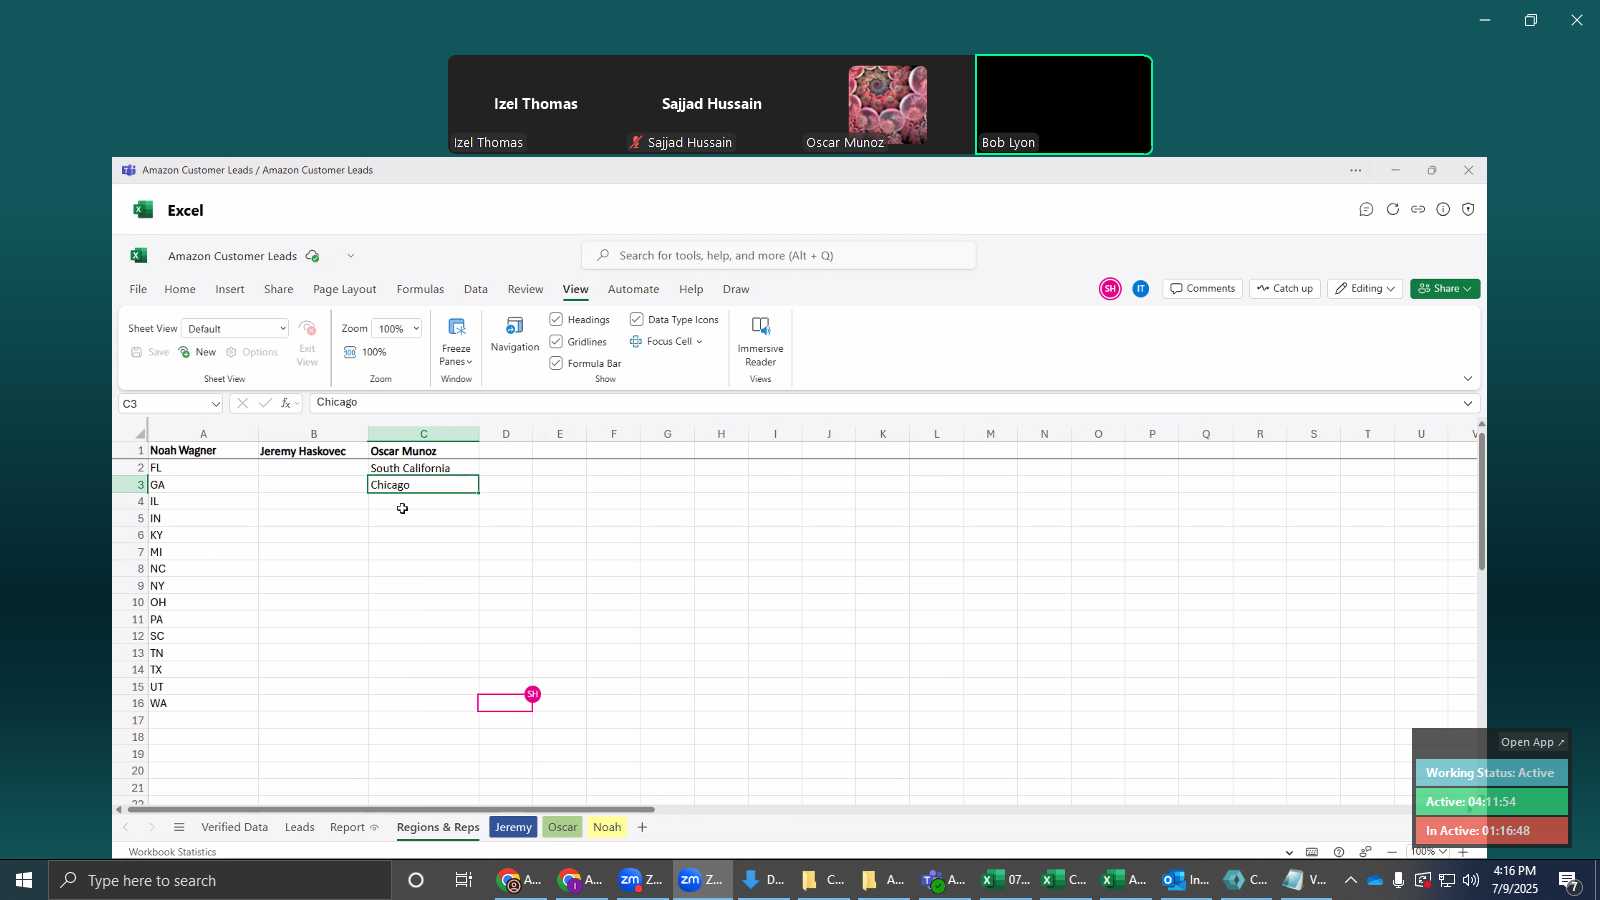Select cell C2 'South California'
The image size is (1600, 900).
(x=423, y=468)
